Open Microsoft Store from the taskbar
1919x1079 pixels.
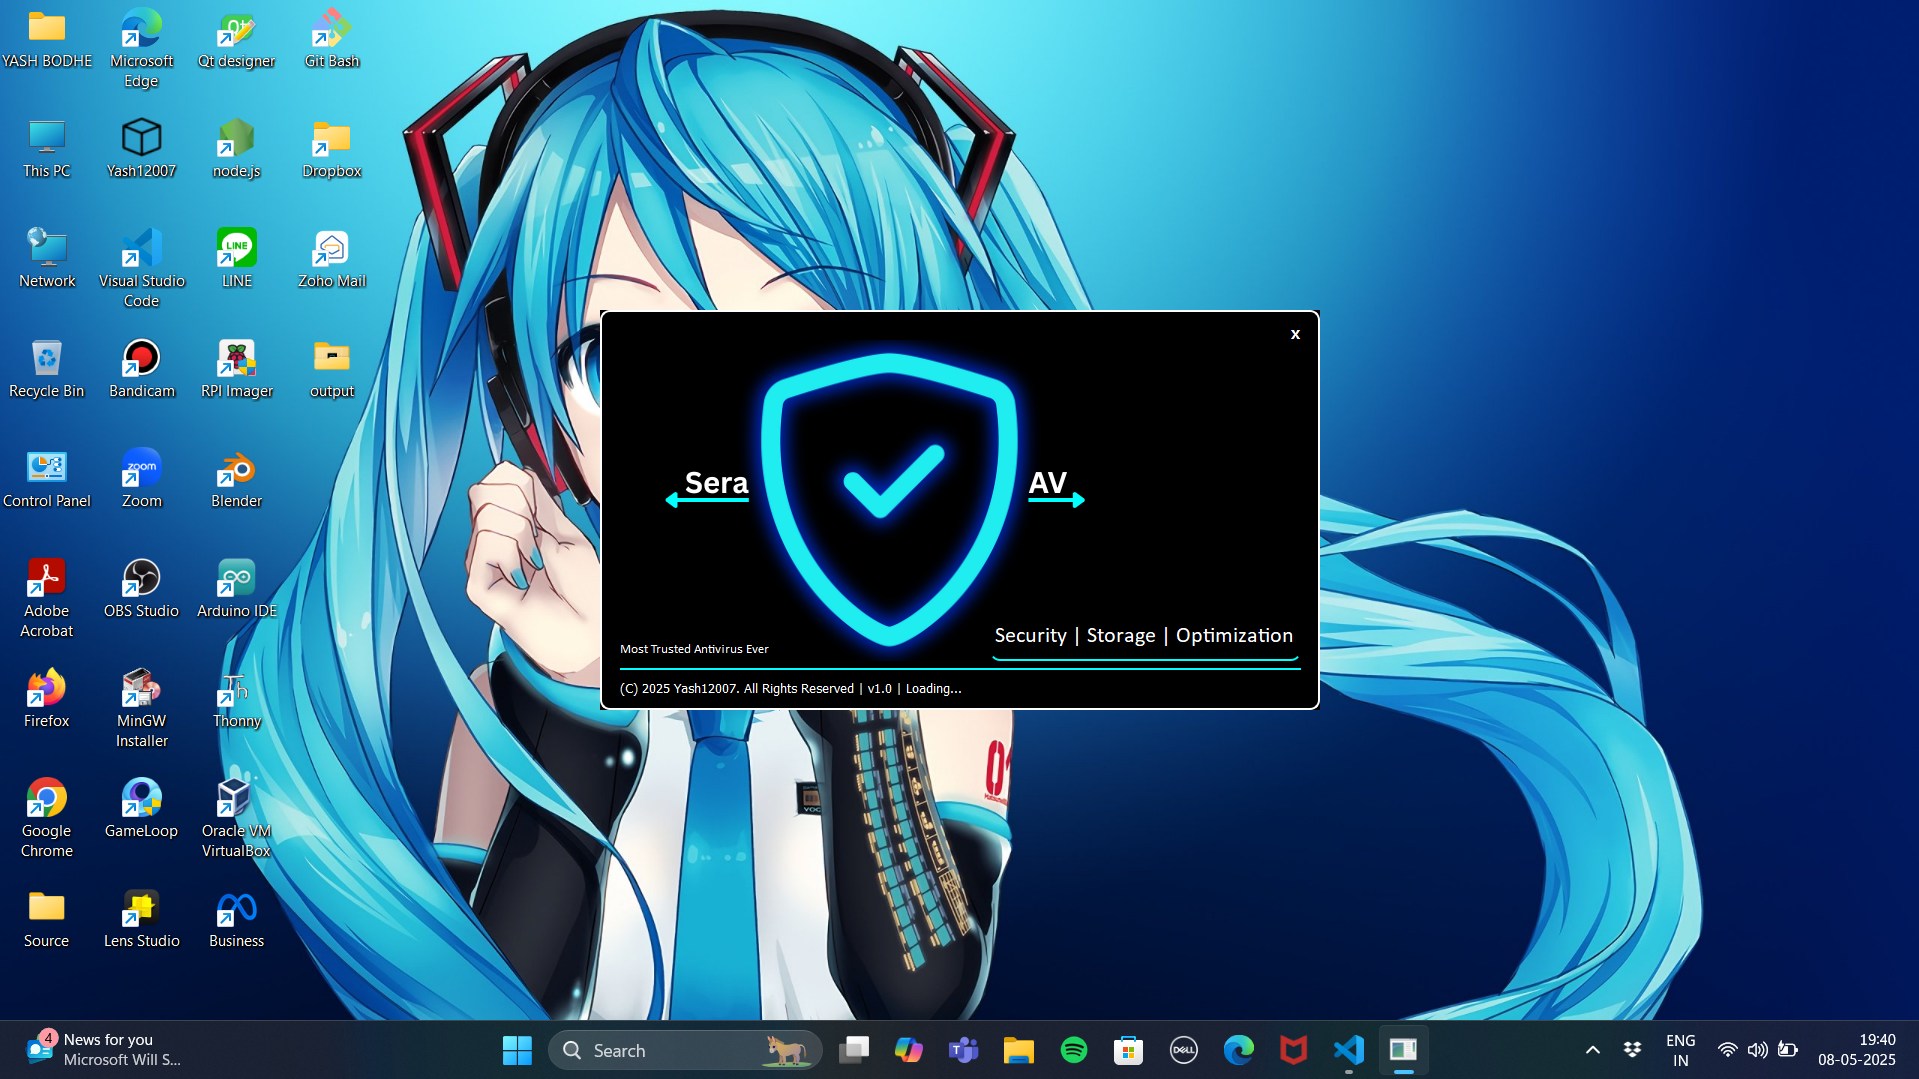[x=1128, y=1050]
